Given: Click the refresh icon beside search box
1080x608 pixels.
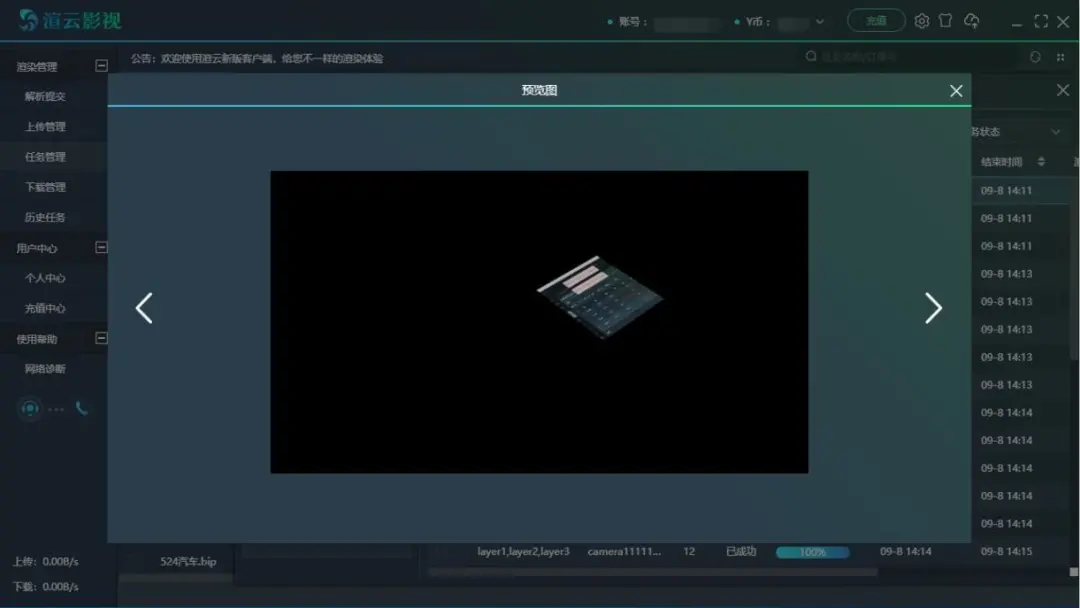Looking at the screenshot, I should point(1035,57).
